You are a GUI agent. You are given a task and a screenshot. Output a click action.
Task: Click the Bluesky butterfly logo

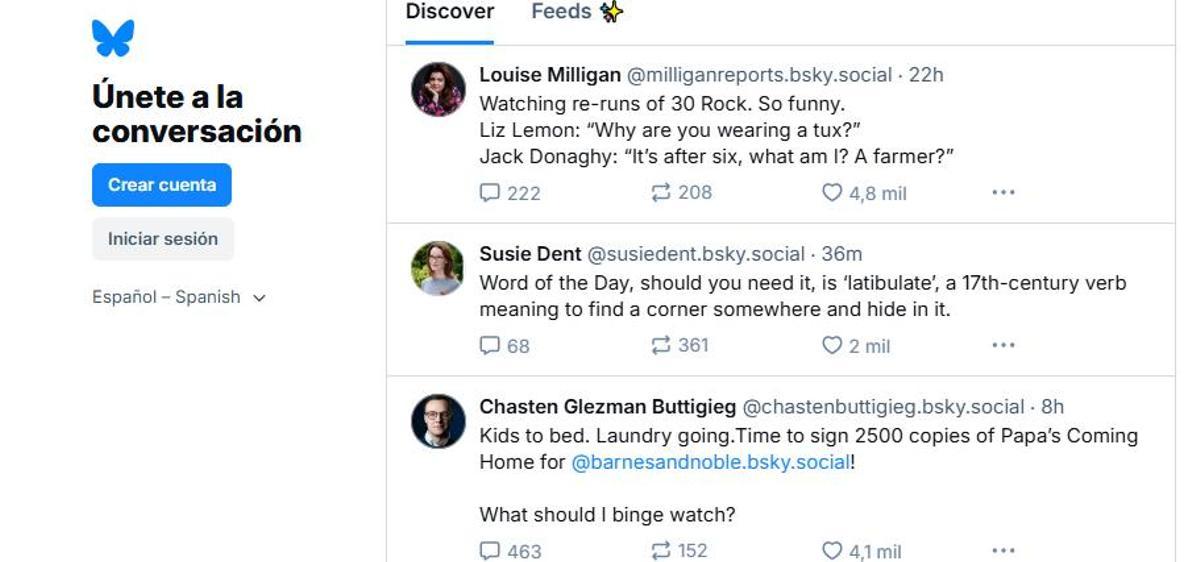(x=113, y=39)
